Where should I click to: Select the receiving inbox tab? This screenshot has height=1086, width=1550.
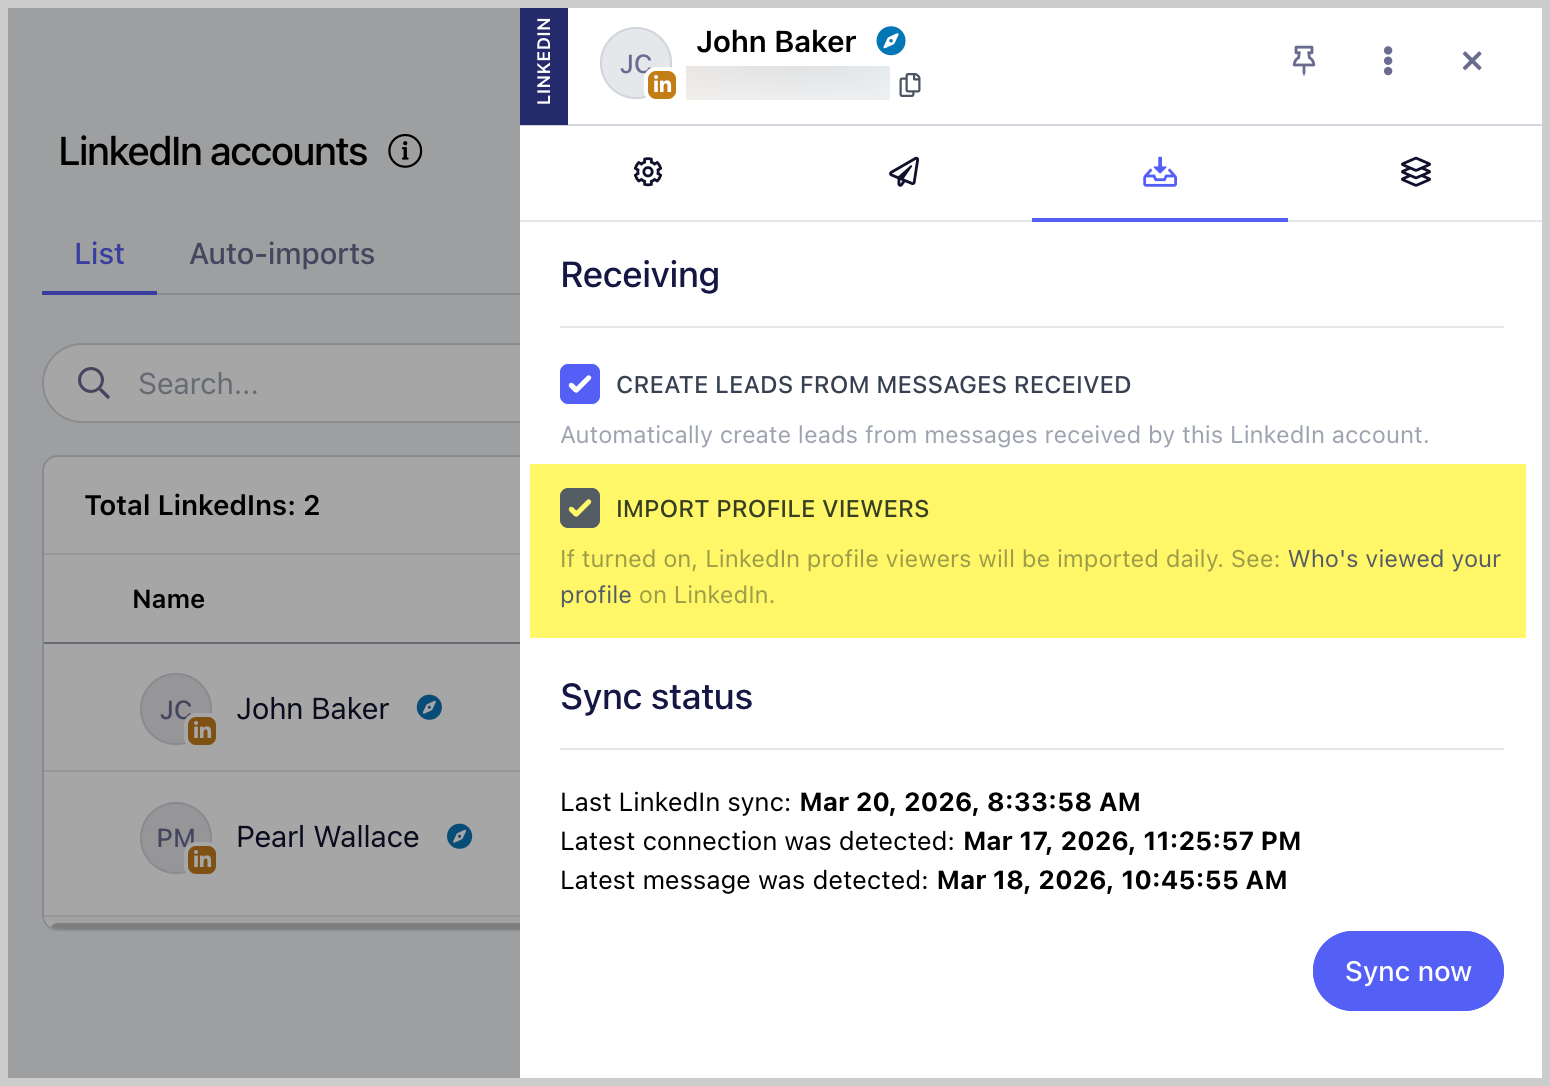[x=1160, y=172]
